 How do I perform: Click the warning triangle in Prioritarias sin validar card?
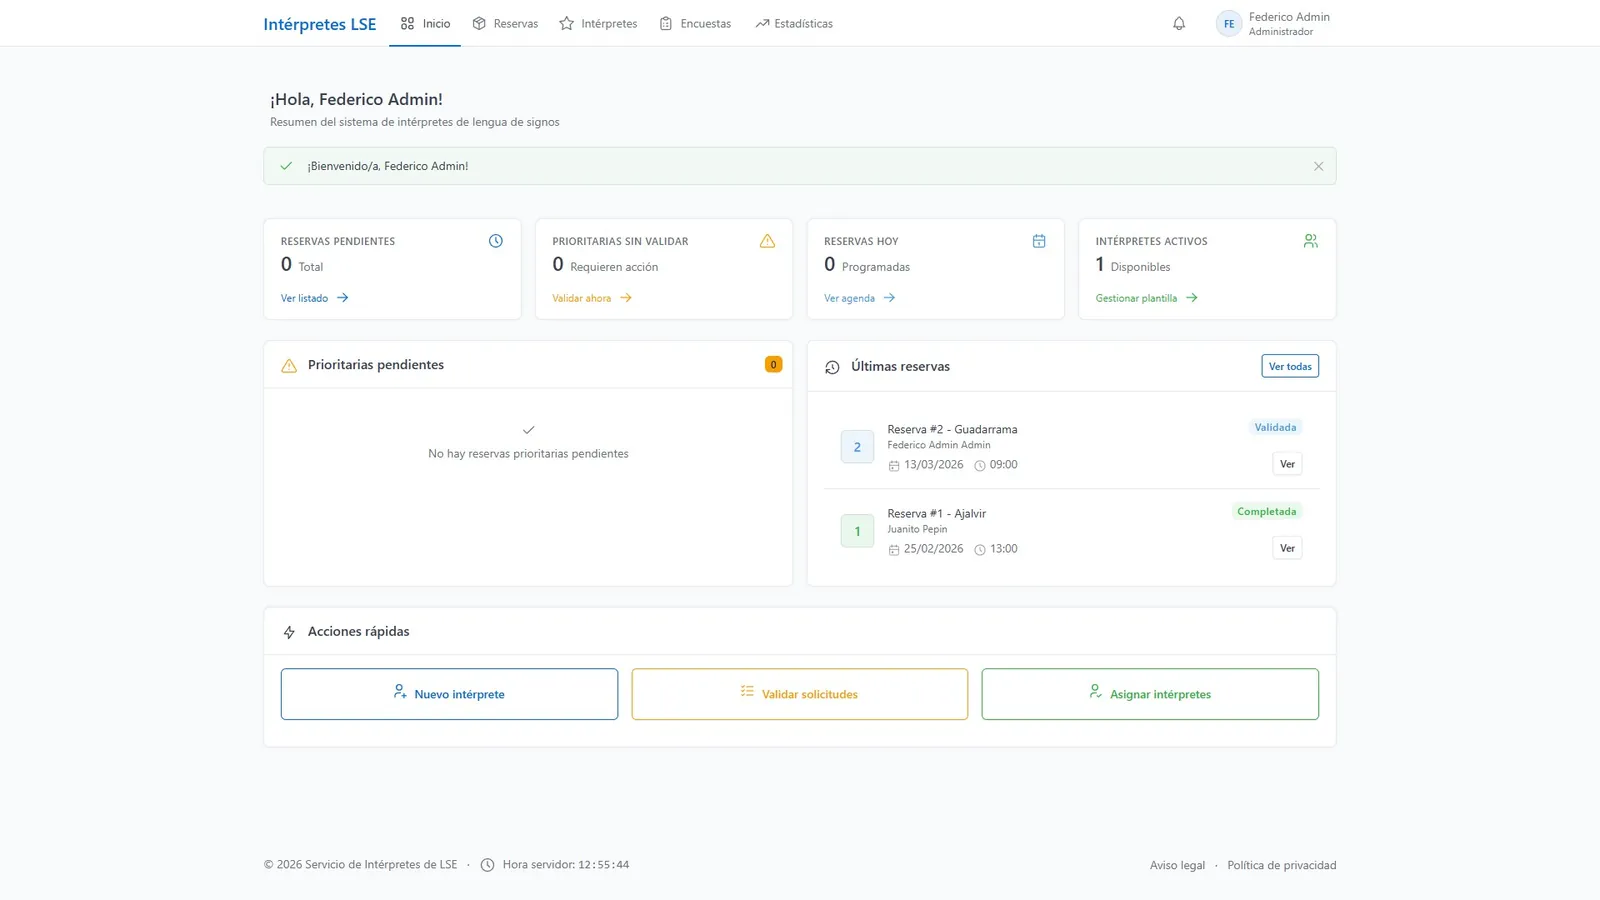click(x=767, y=241)
